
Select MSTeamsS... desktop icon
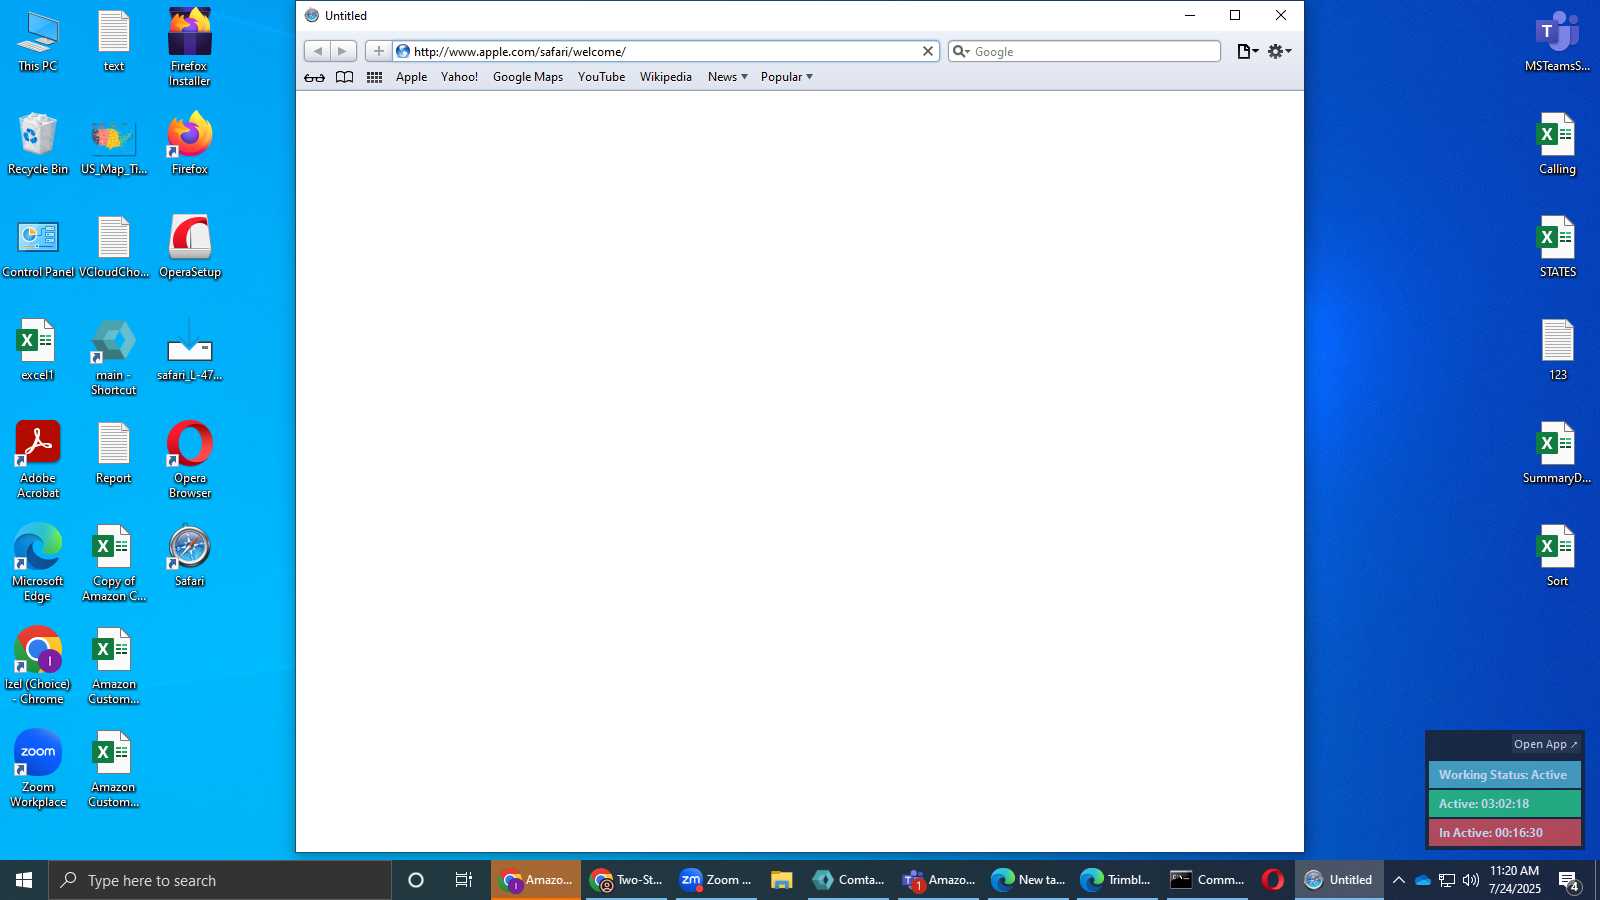[x=1557, y=42]
